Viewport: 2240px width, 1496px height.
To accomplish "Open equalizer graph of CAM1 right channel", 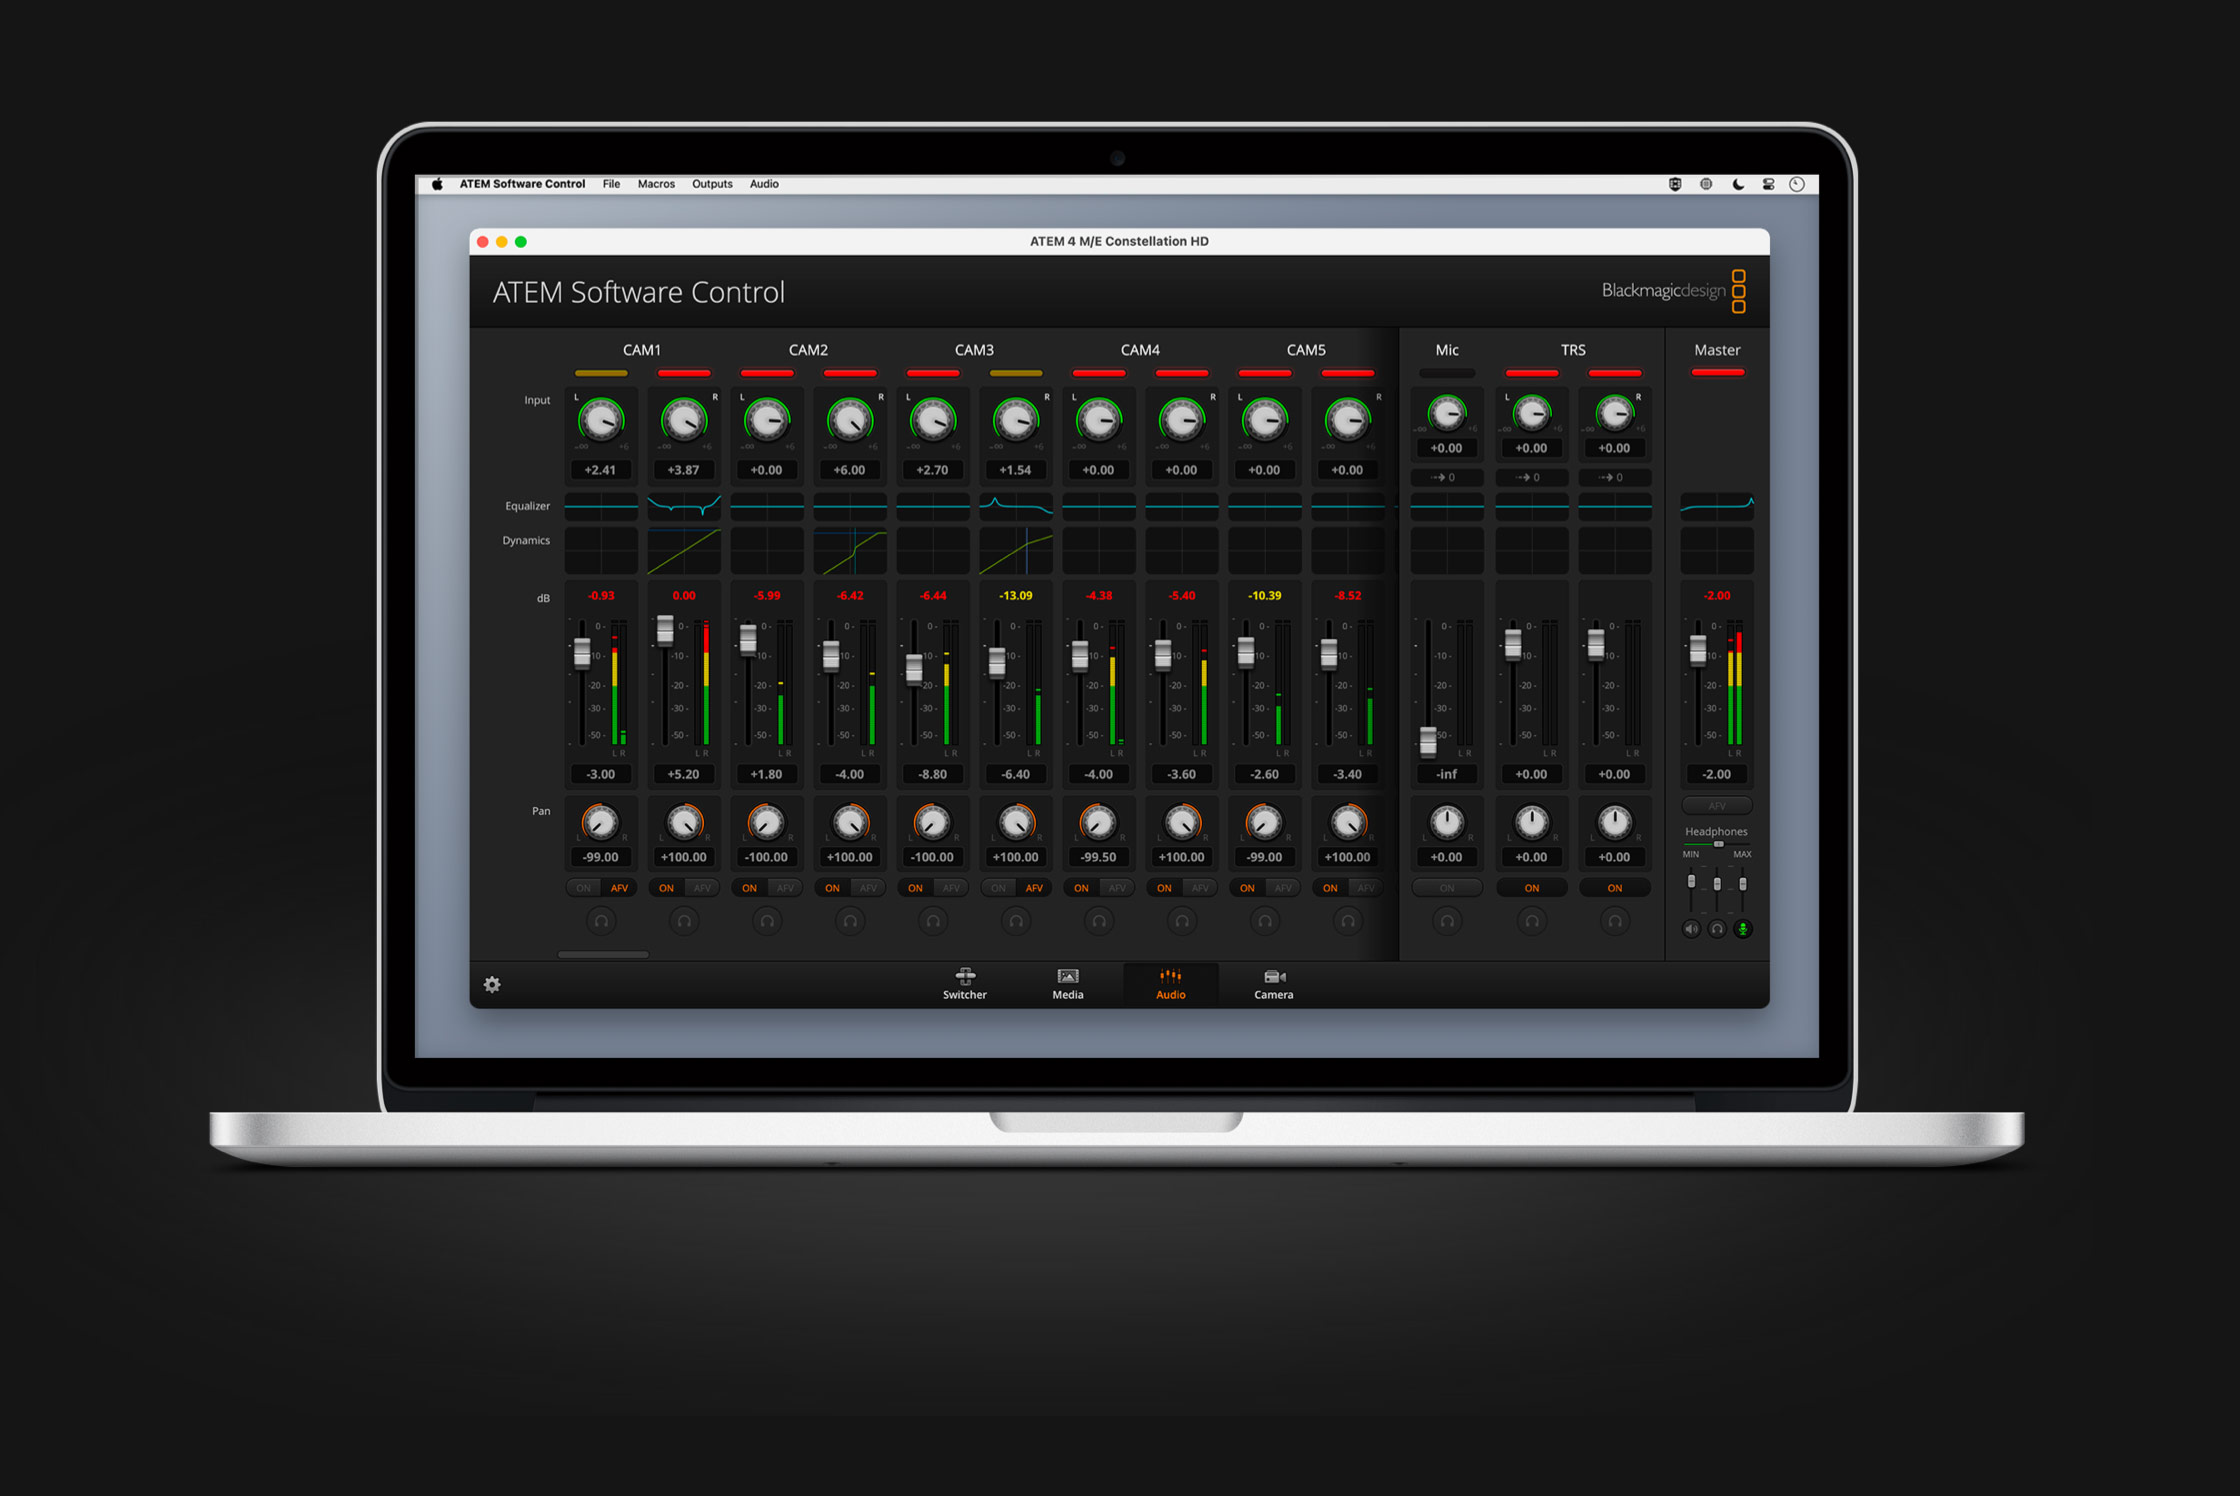I will pyautogui.click(x=684, y=506).
